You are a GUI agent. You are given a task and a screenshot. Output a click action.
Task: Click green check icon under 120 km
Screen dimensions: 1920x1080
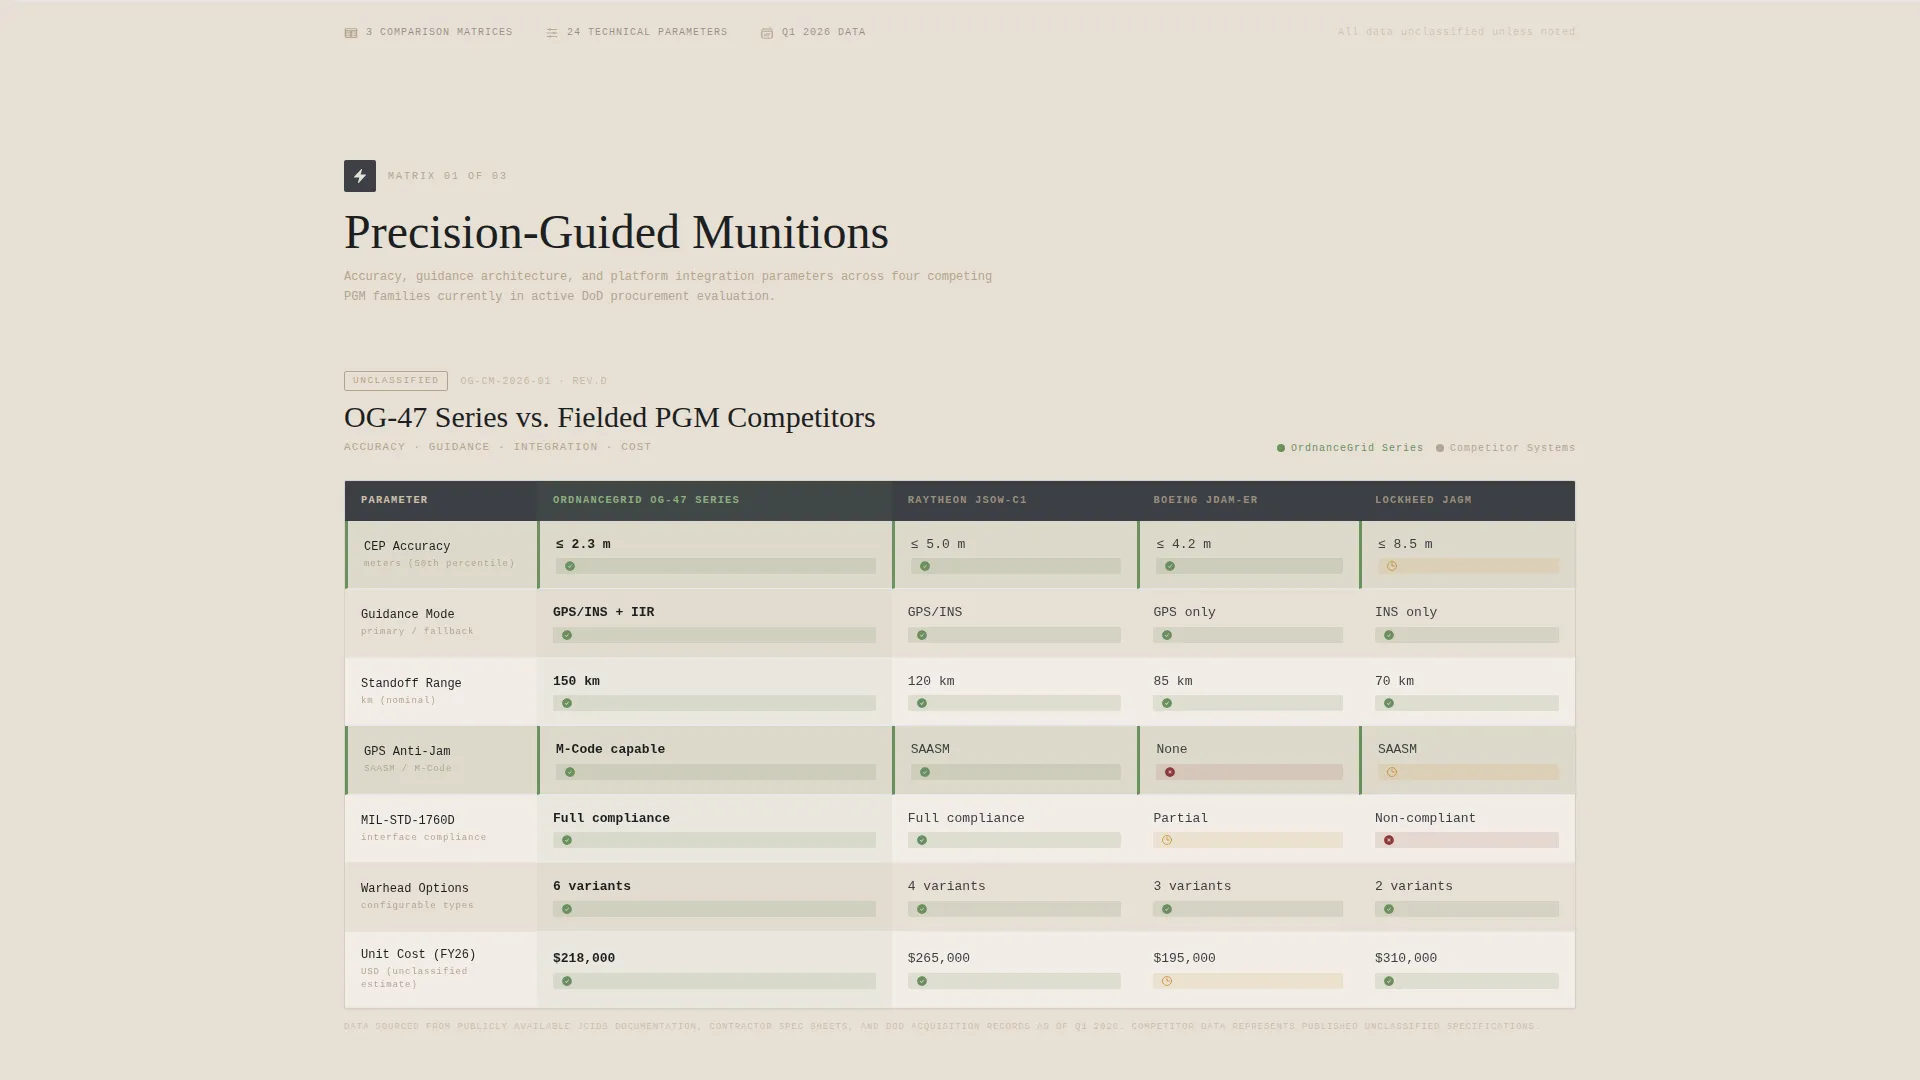pos(922,704)
